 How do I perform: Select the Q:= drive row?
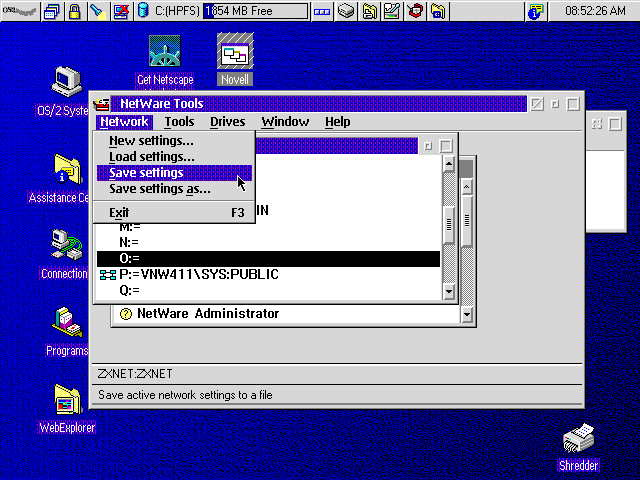(x=269, y=290)
